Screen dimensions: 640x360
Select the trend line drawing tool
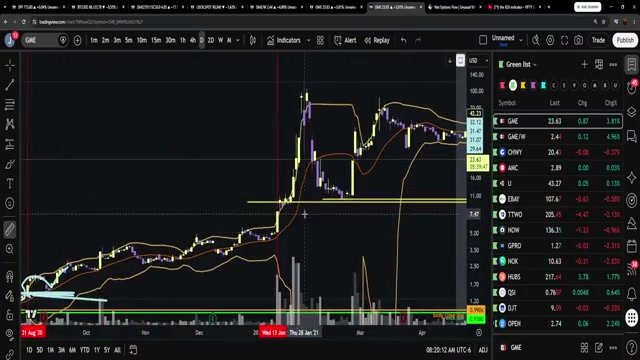(x=10, y=84)
